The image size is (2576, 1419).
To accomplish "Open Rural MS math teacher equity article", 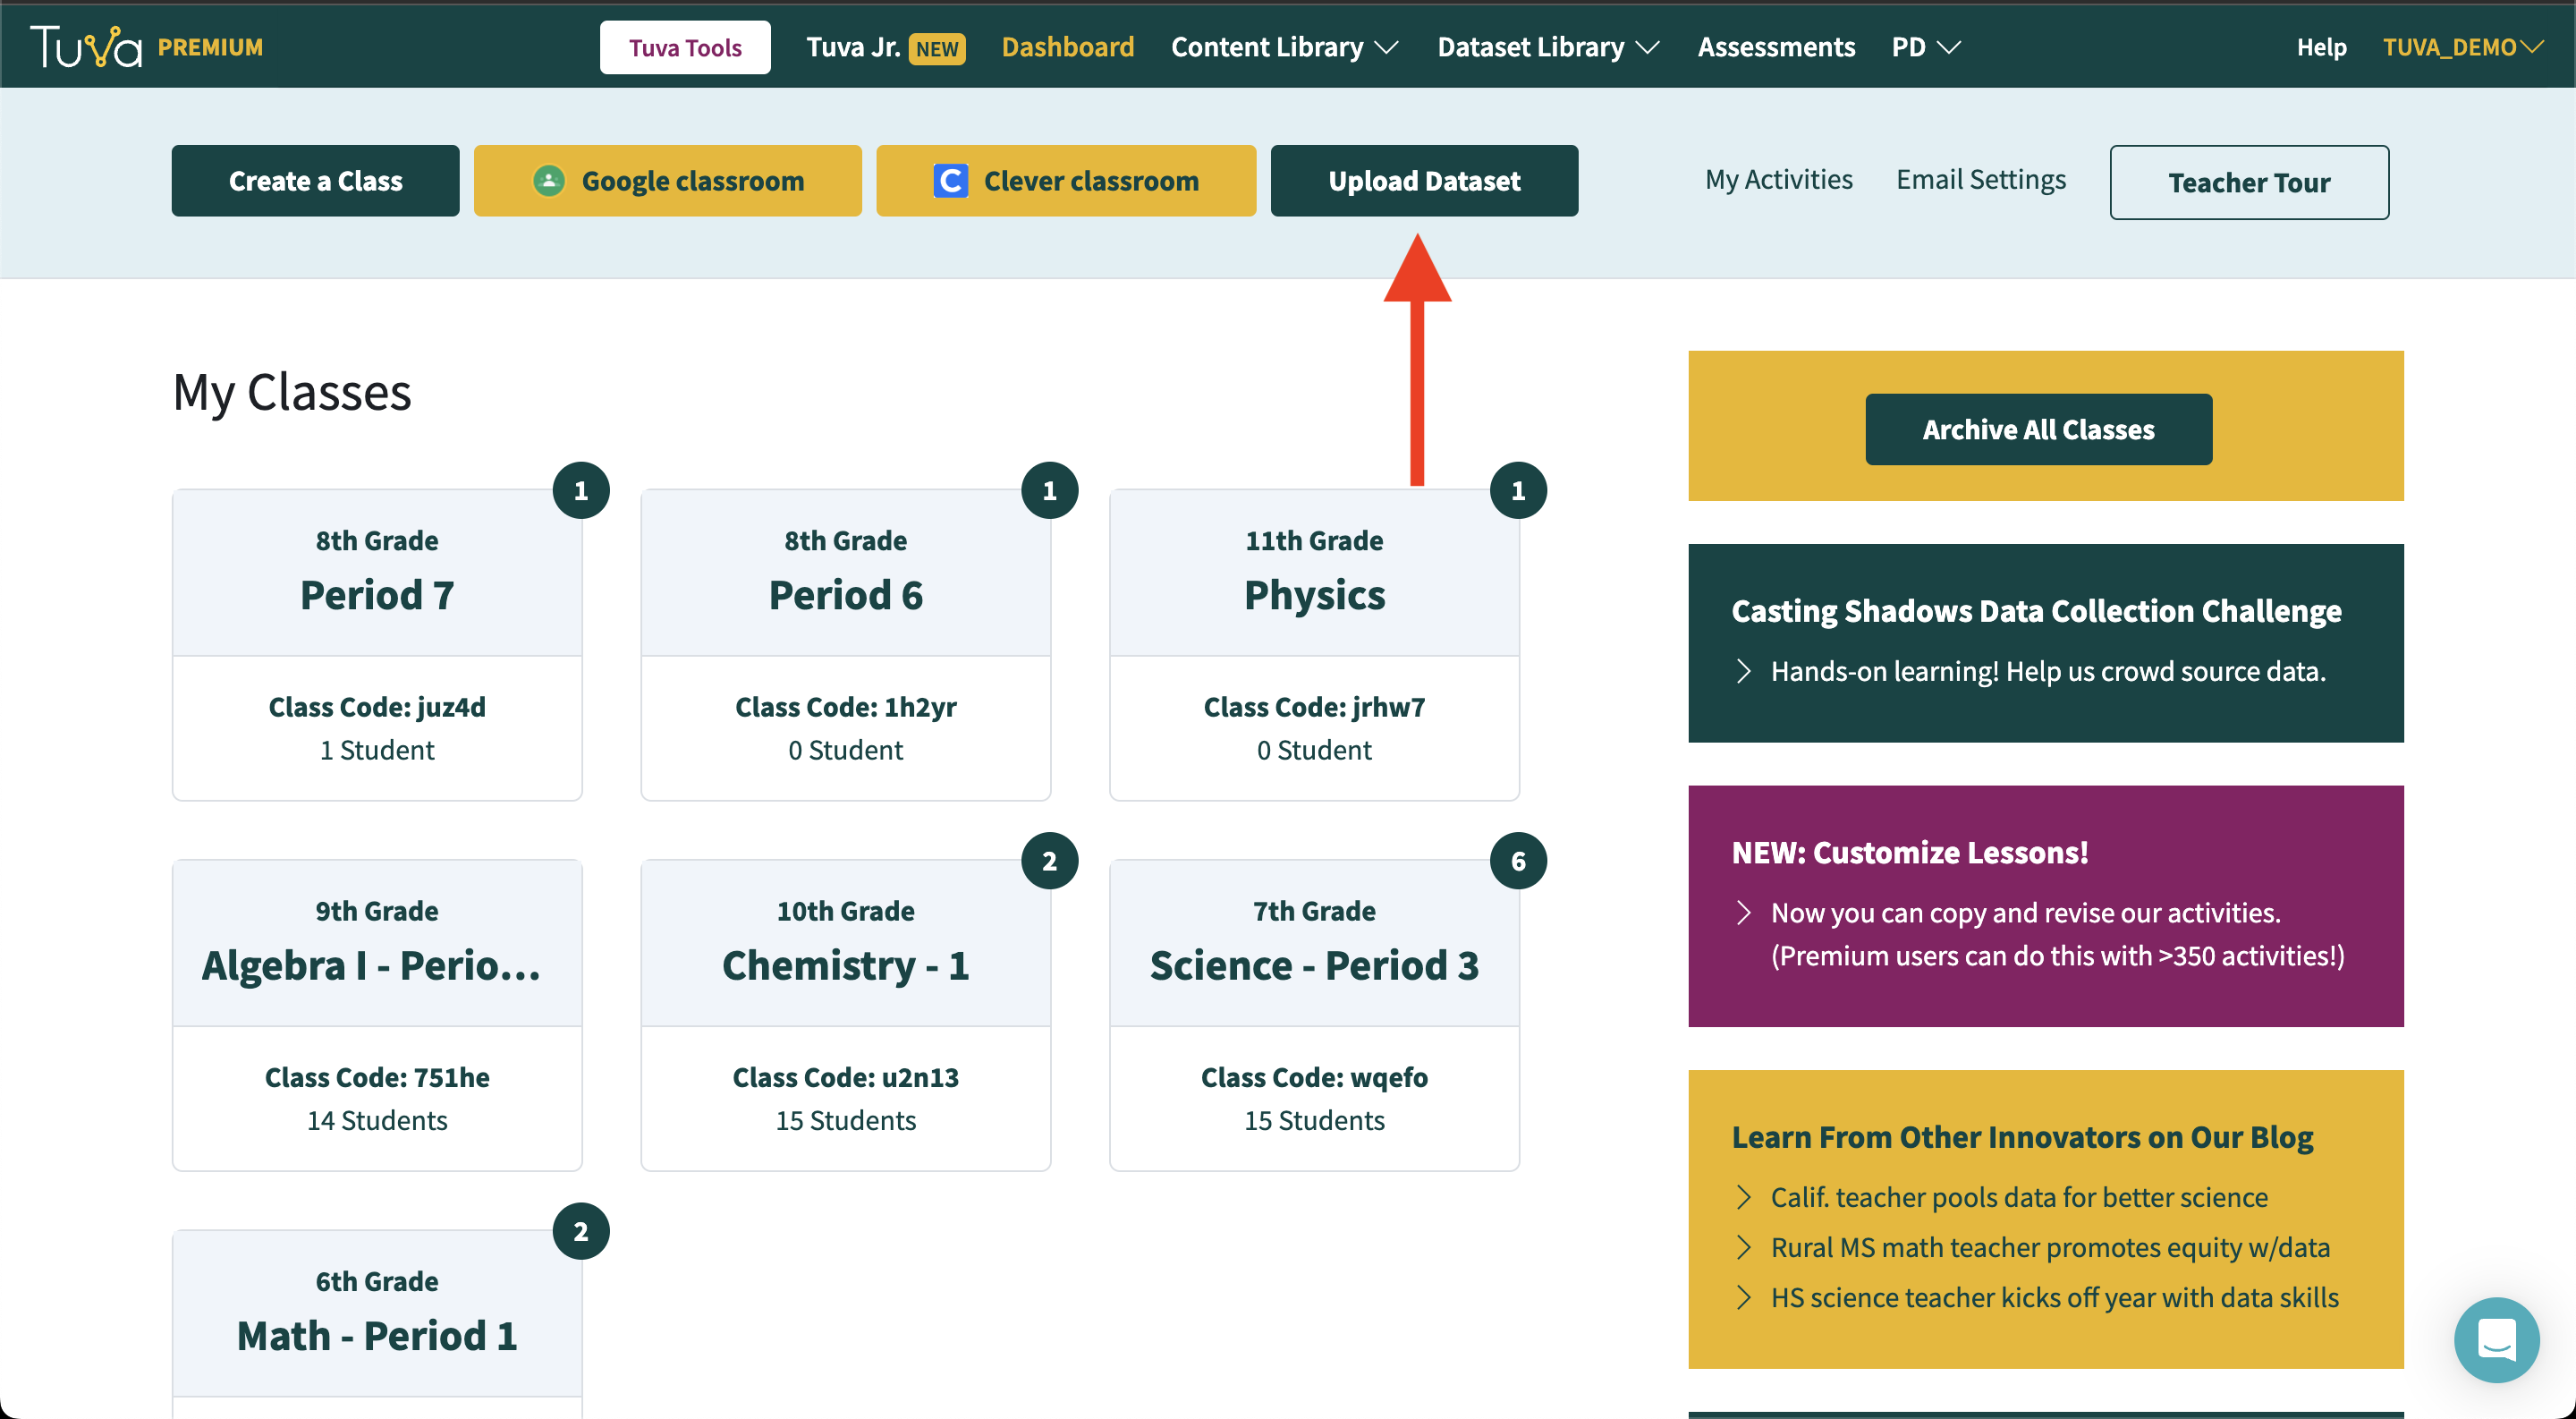I will 2050,1248.
